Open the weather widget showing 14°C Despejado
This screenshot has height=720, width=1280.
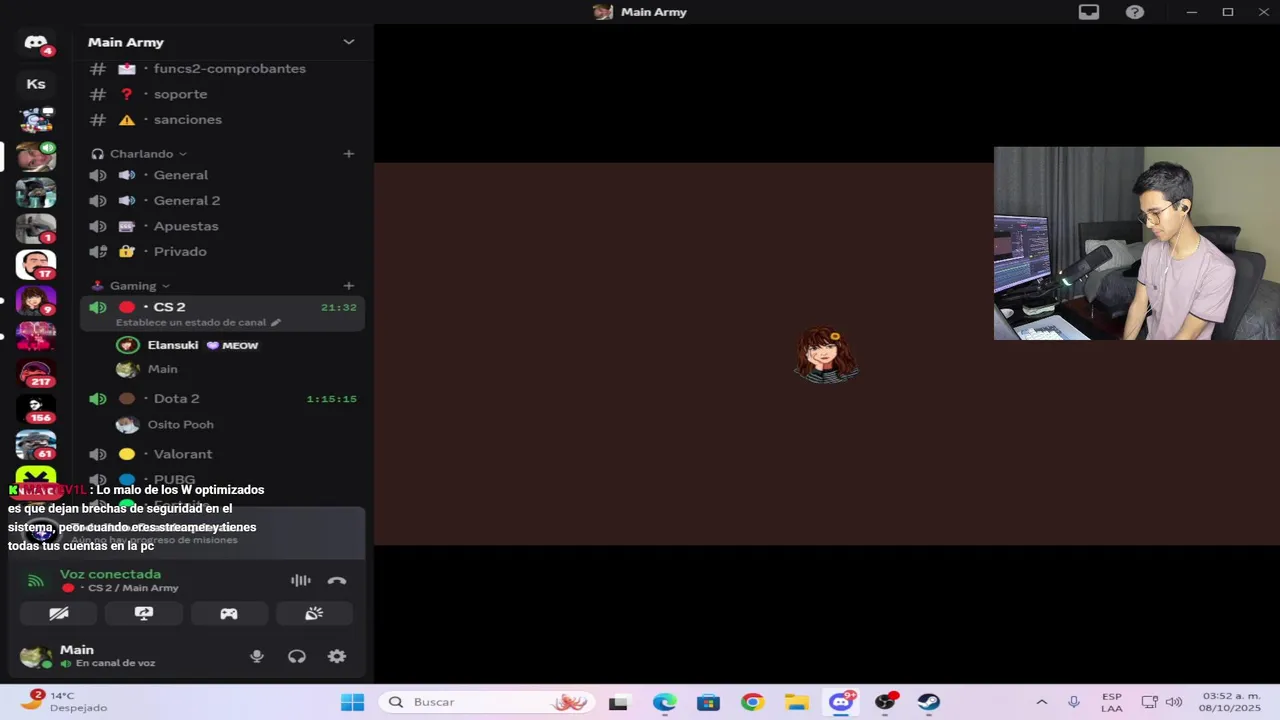click(64, 702)
